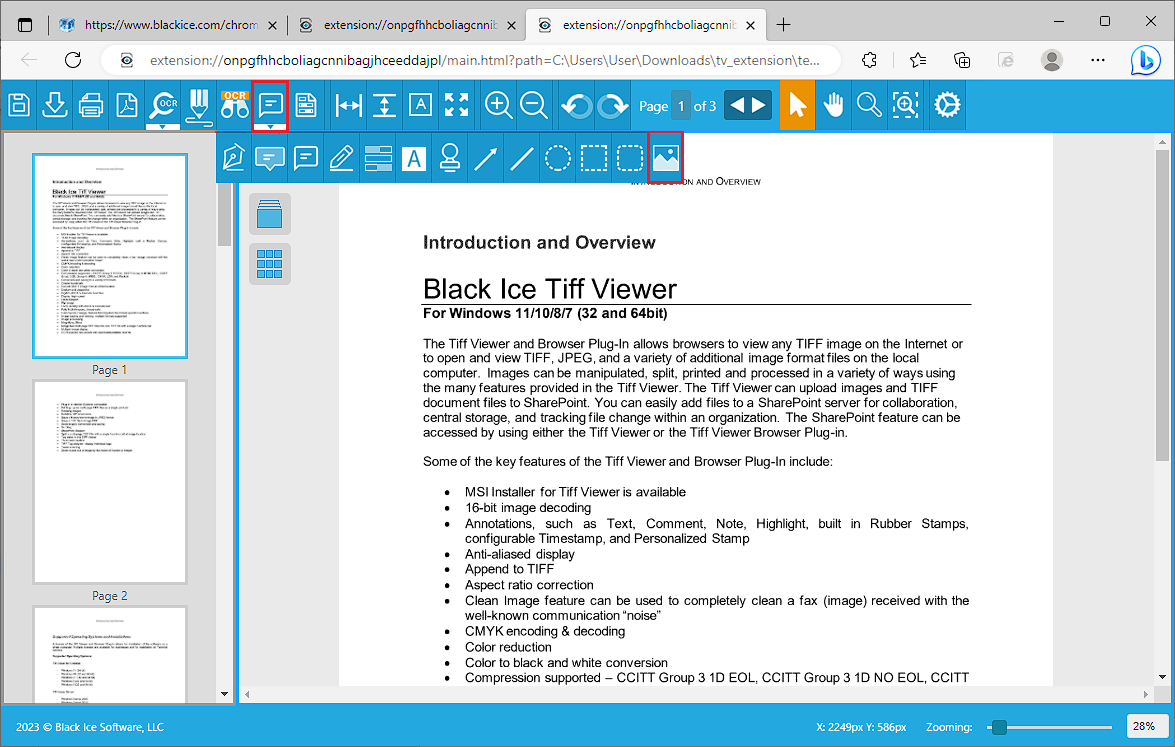The image size is (1175, 747).
Task: Adjust the Zooming slider handle
Action: click(x=999, y=727)
